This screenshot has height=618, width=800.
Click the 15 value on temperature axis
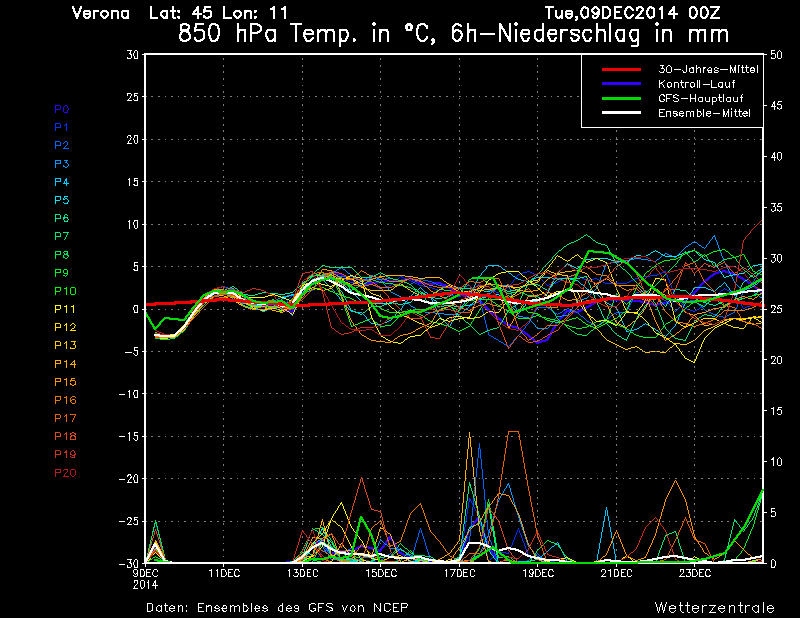pos(133,182)
